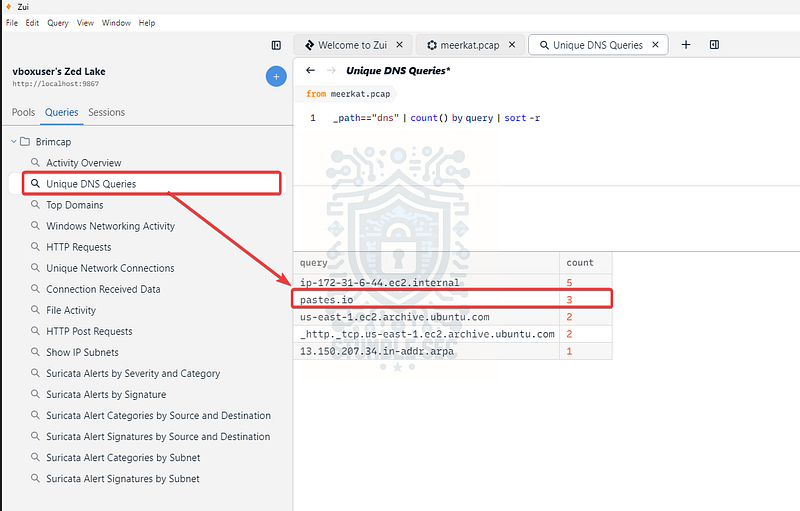800x511 pixels.
Task: Open the File menu
Action: 12,23
